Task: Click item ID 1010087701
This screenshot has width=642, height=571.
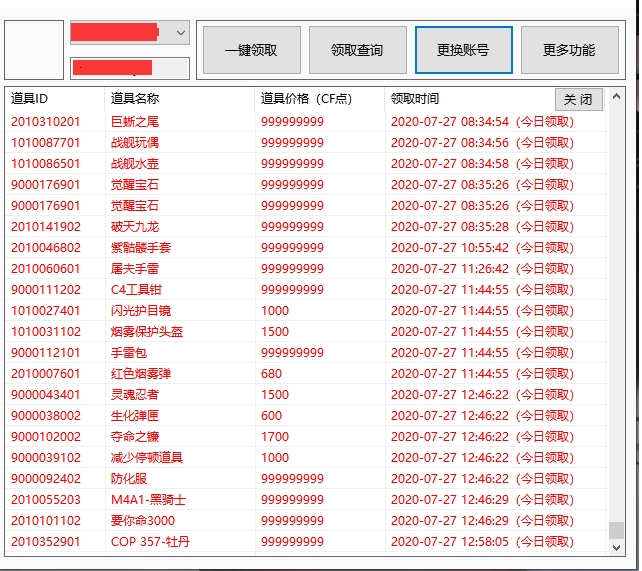Action: [45, 142]
